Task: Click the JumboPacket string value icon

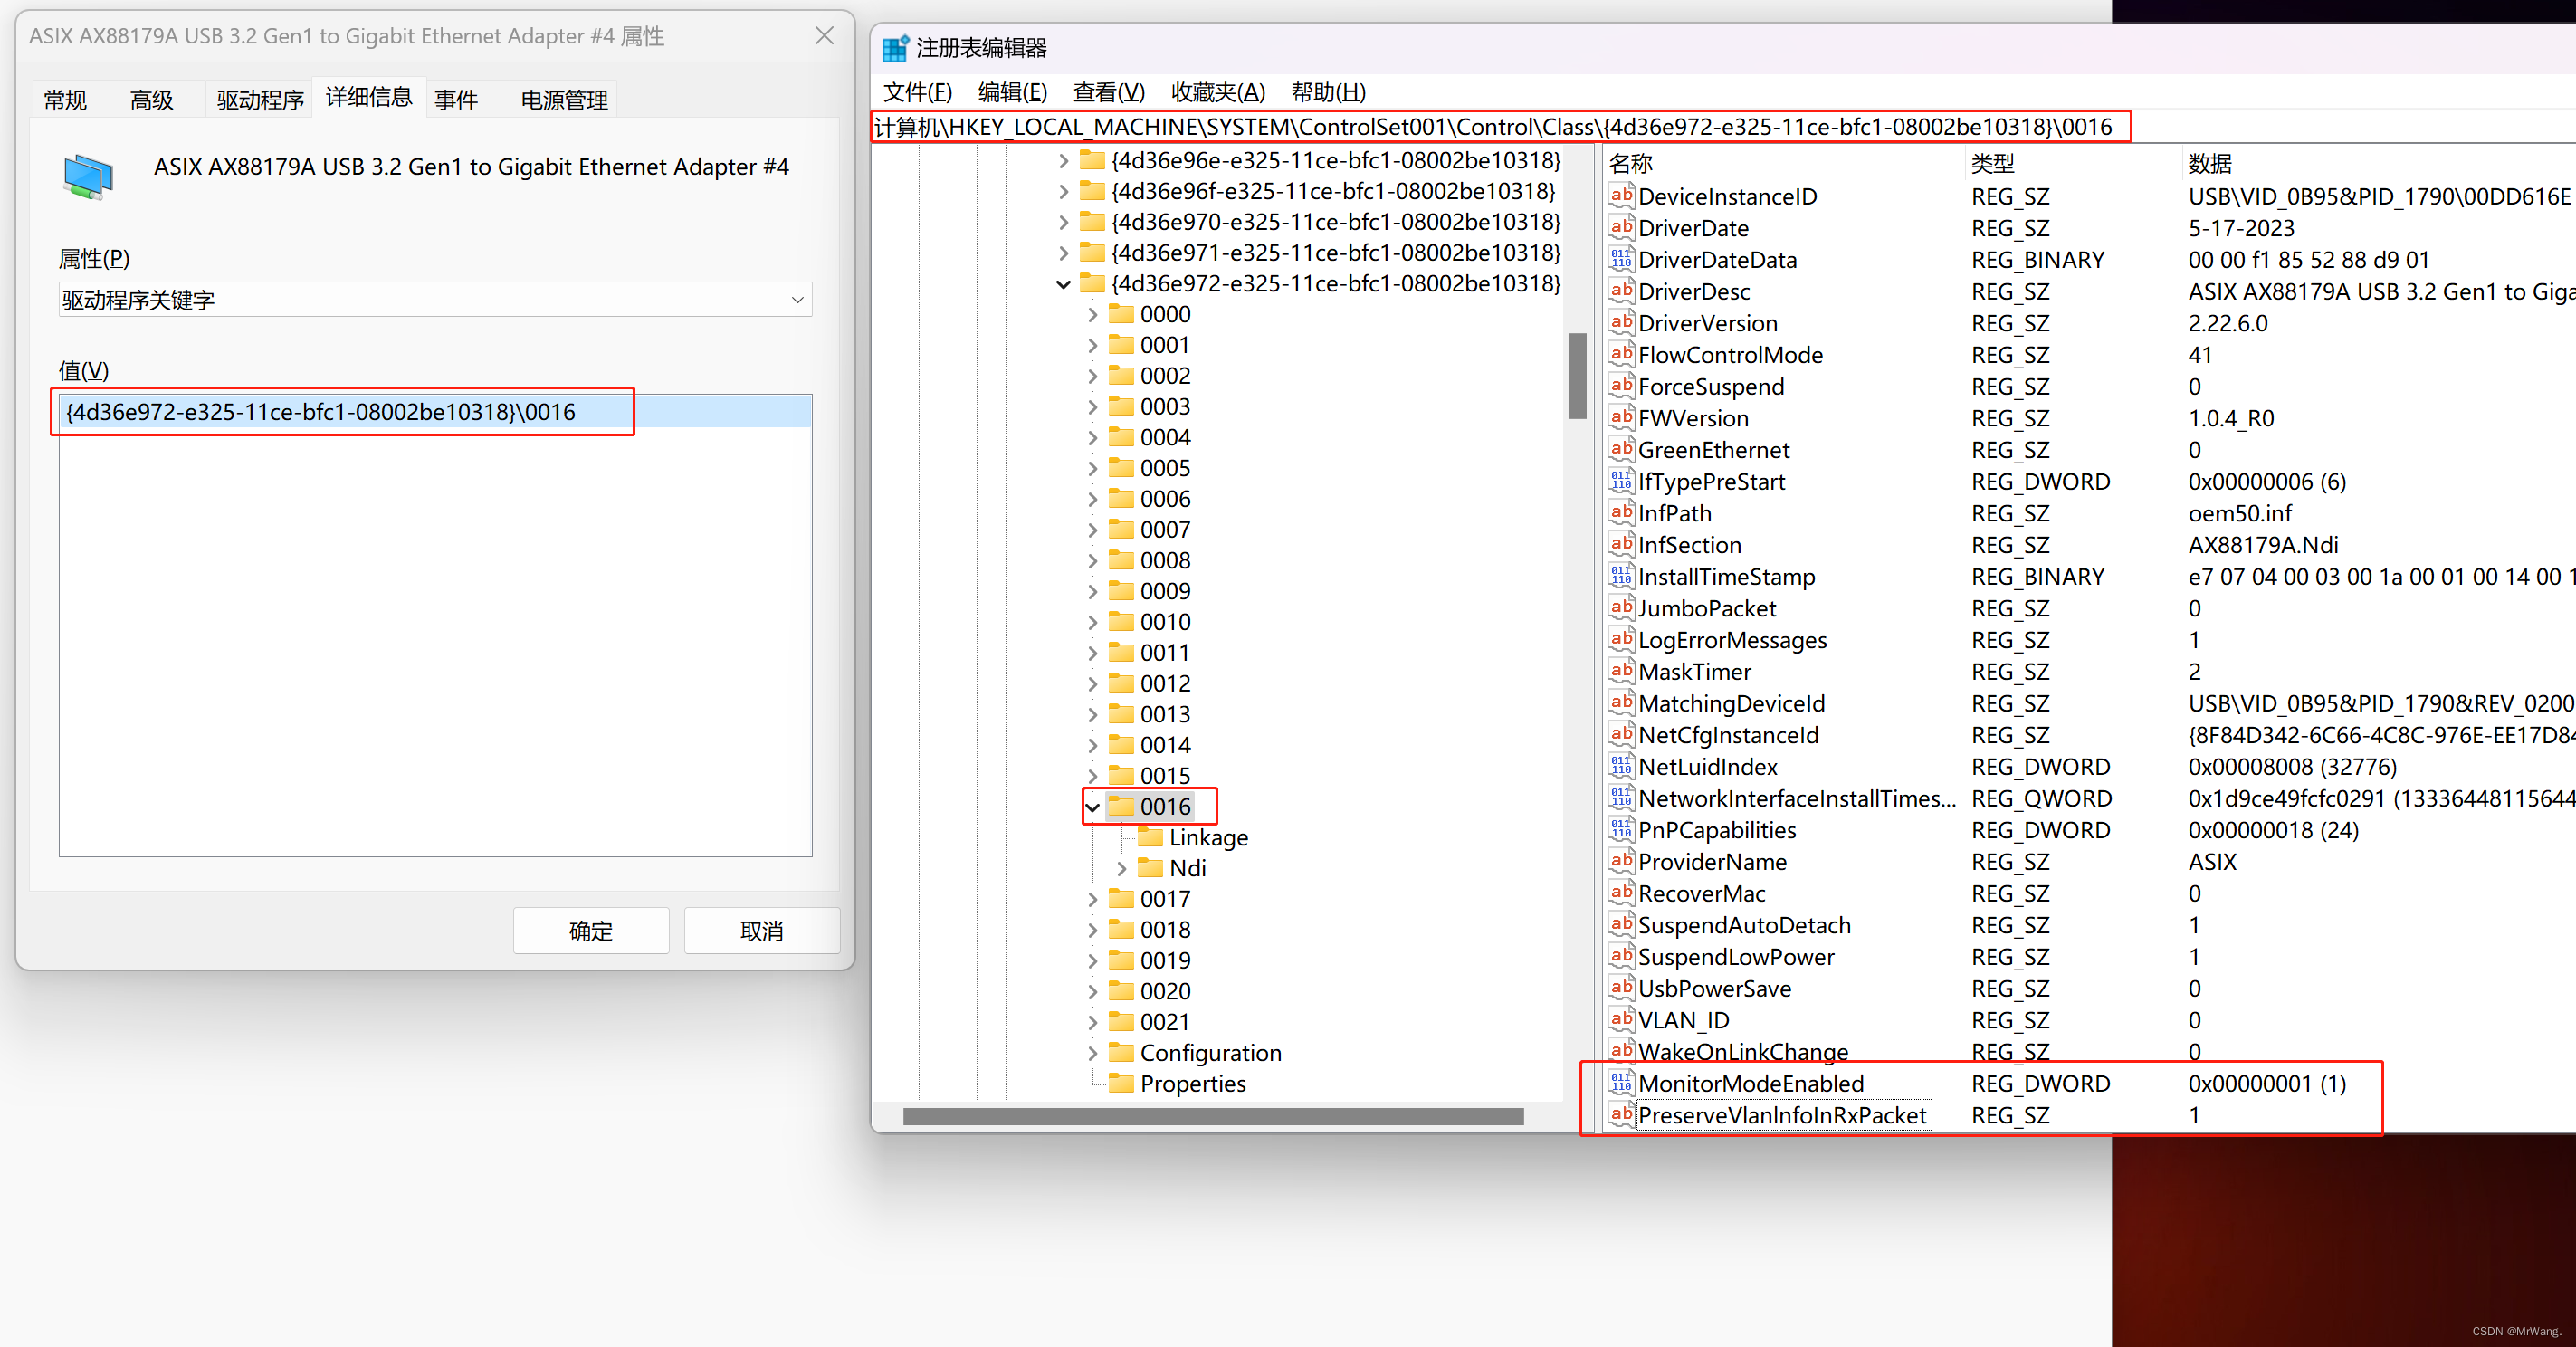Action: click(1621, 608)
